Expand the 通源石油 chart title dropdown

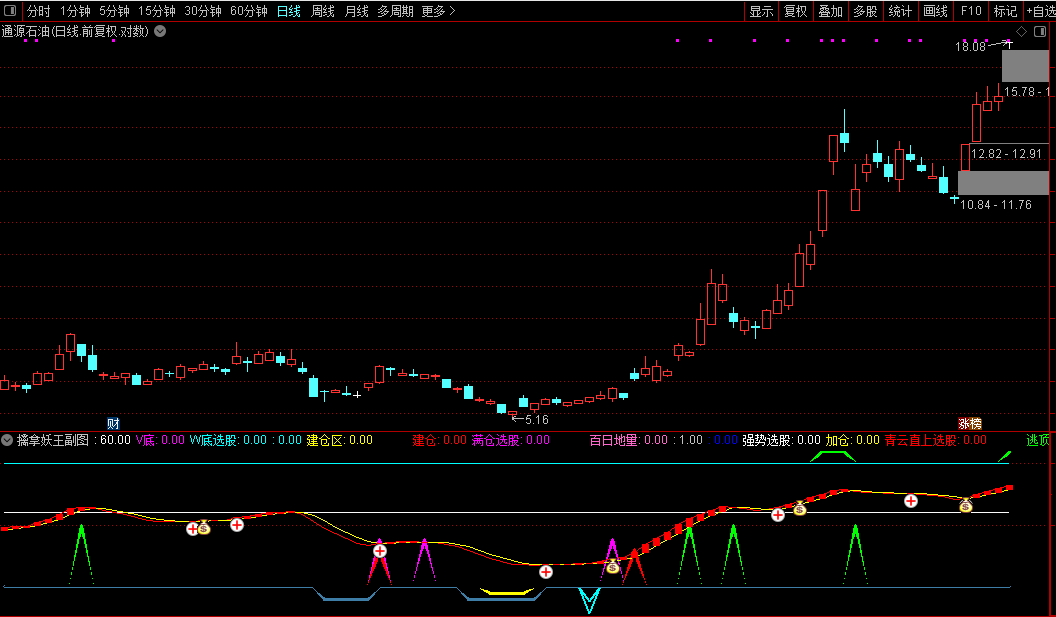click(x=160, y=31)
